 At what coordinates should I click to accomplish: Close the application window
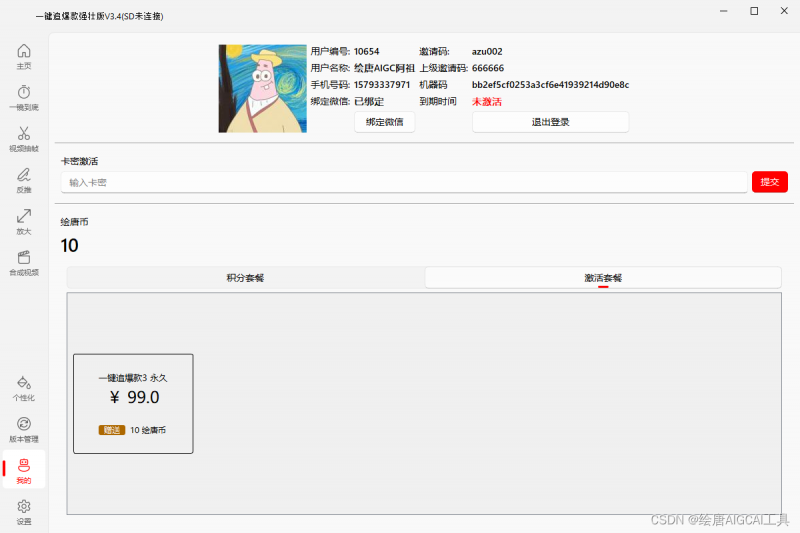(x=784, y=11)
